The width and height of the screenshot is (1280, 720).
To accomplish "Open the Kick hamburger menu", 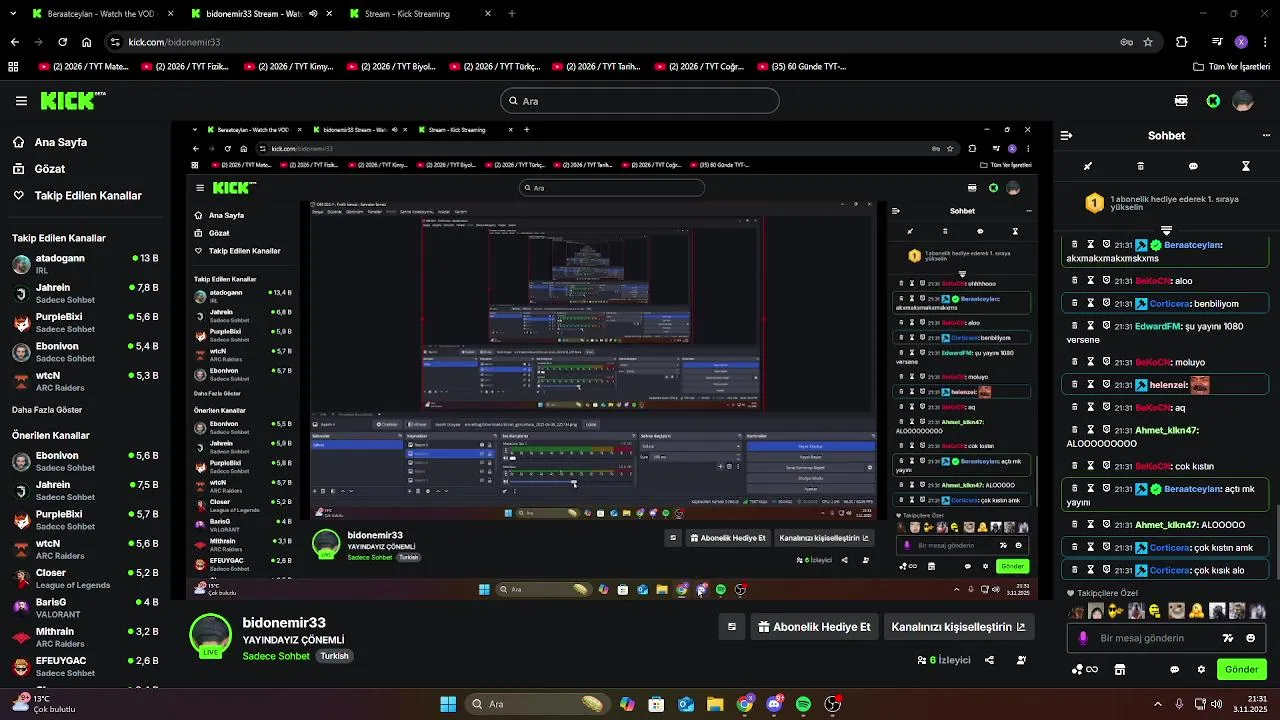I will click(21, 101).
